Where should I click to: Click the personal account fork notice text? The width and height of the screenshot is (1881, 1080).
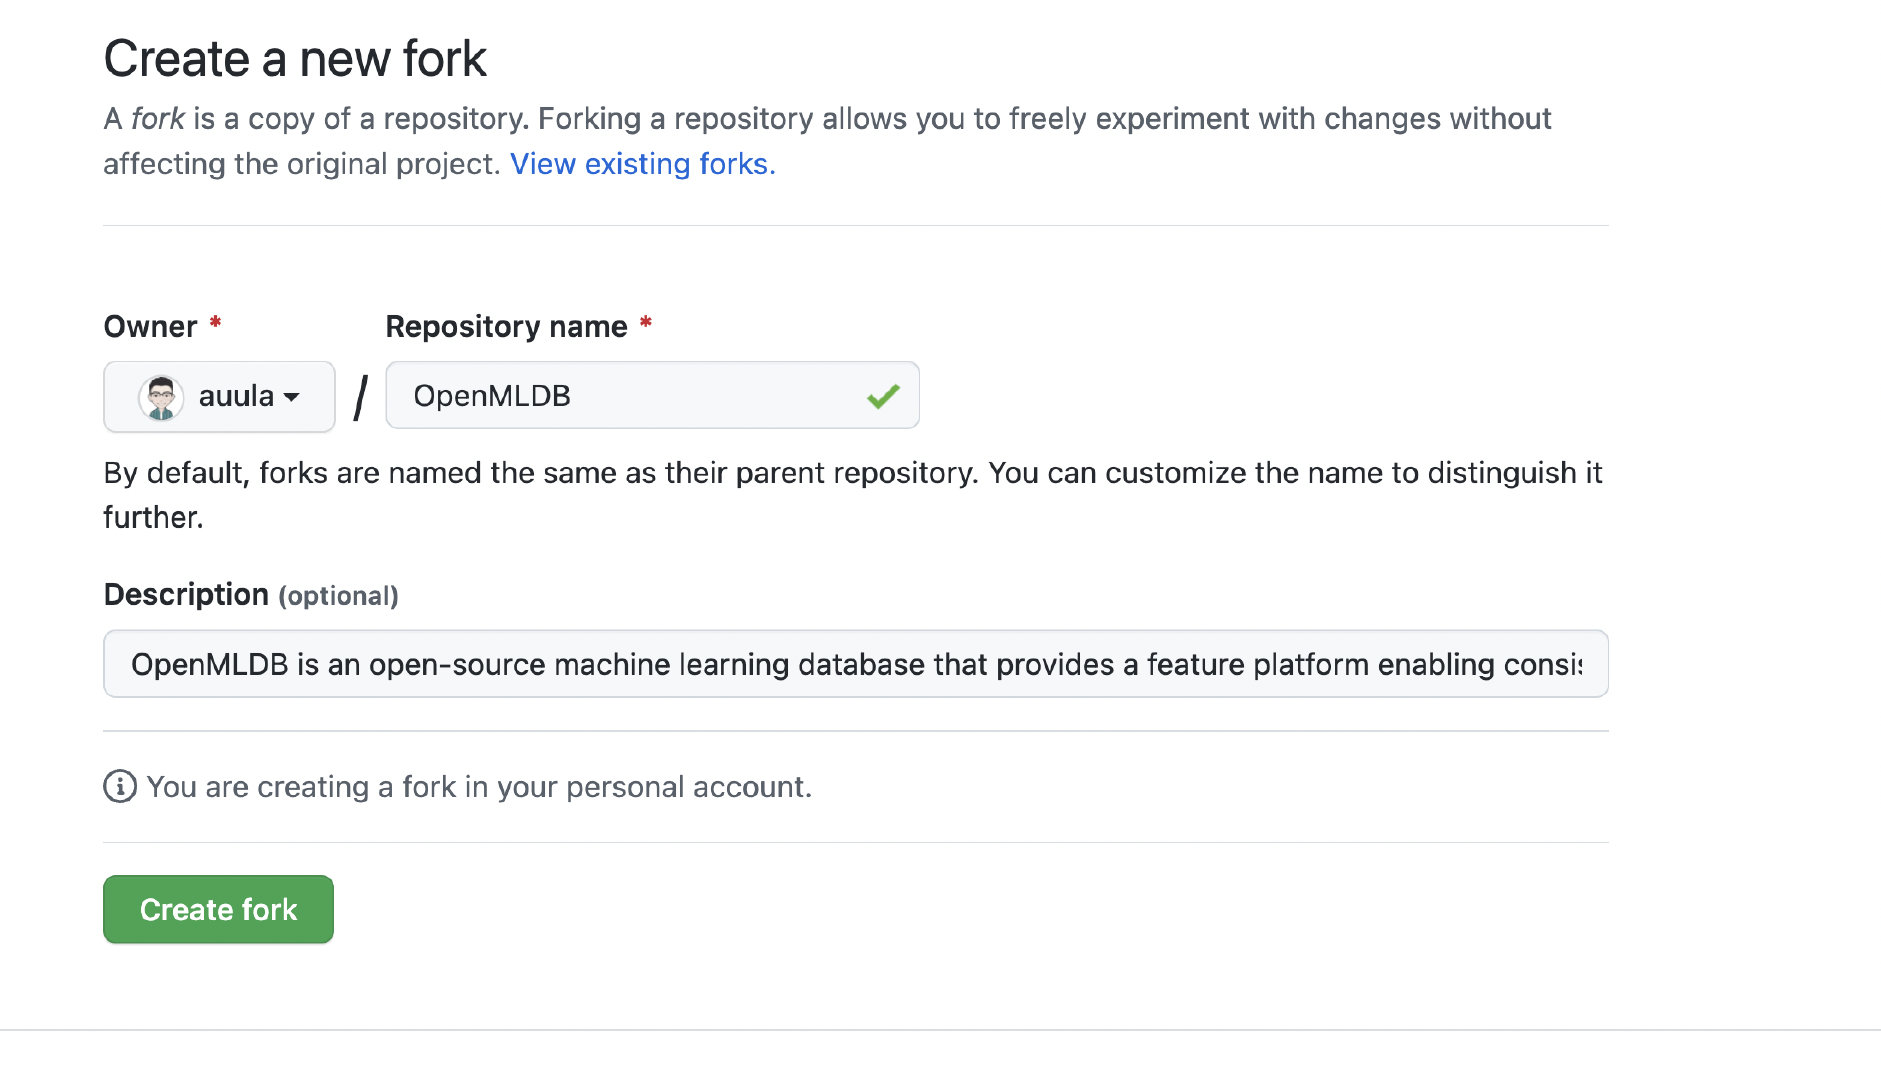pos(479,787)
